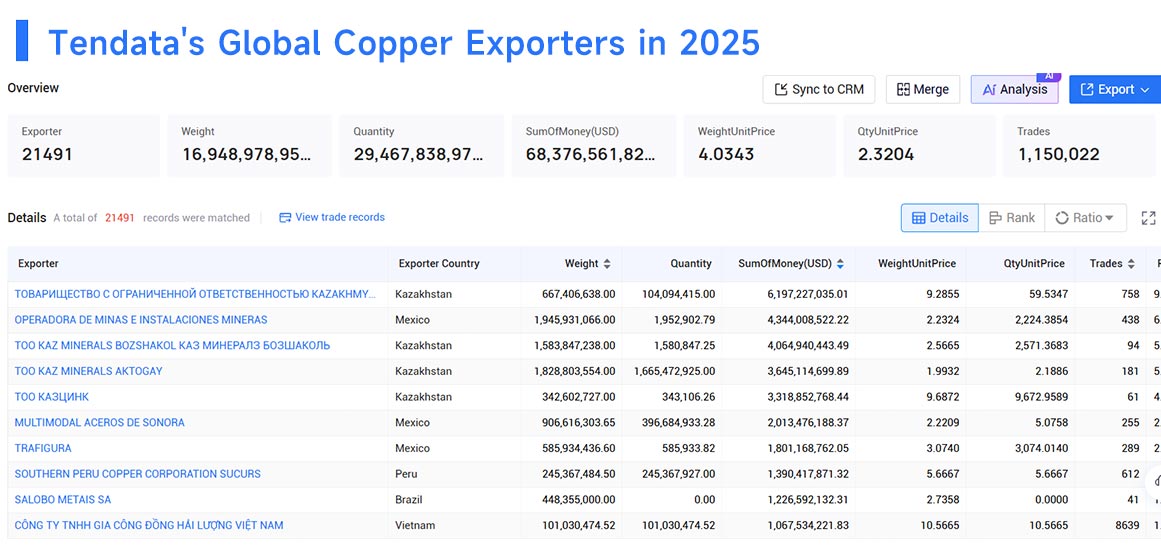Click quantity value 1,665,472,925.00
The height and width of the screenshot is (550, 1161).
675,371
